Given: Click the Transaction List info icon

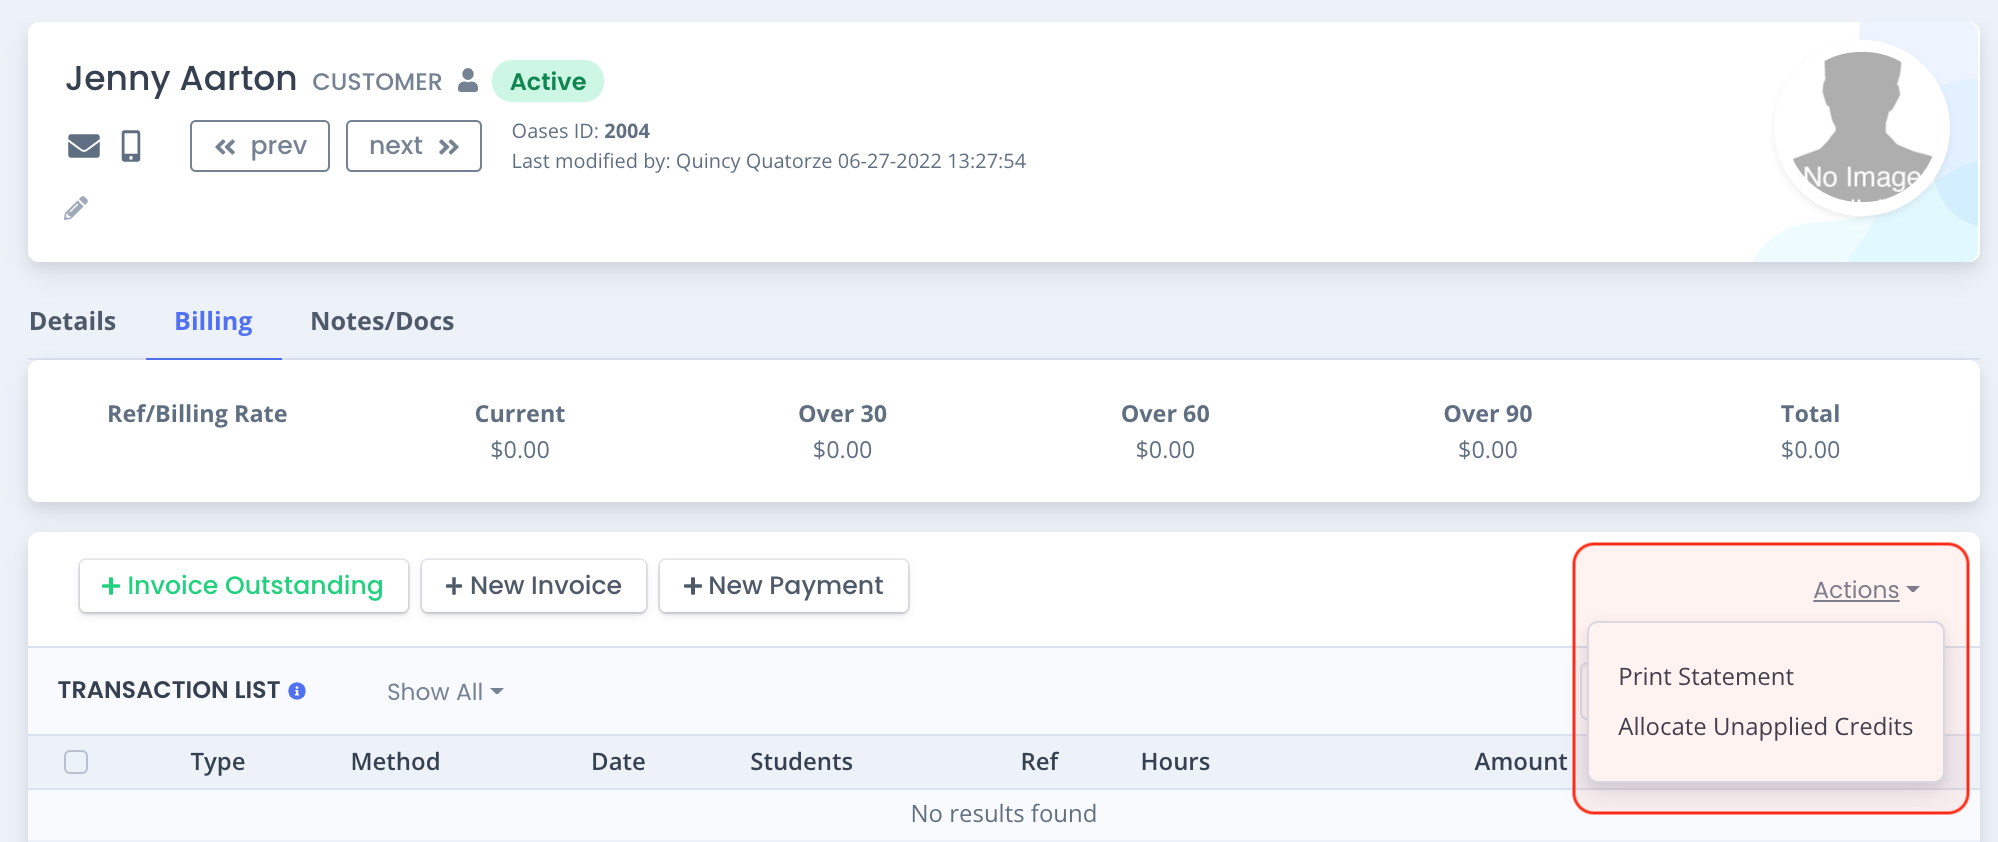Looking at the screenshot, I should click(x=297, y=691).
